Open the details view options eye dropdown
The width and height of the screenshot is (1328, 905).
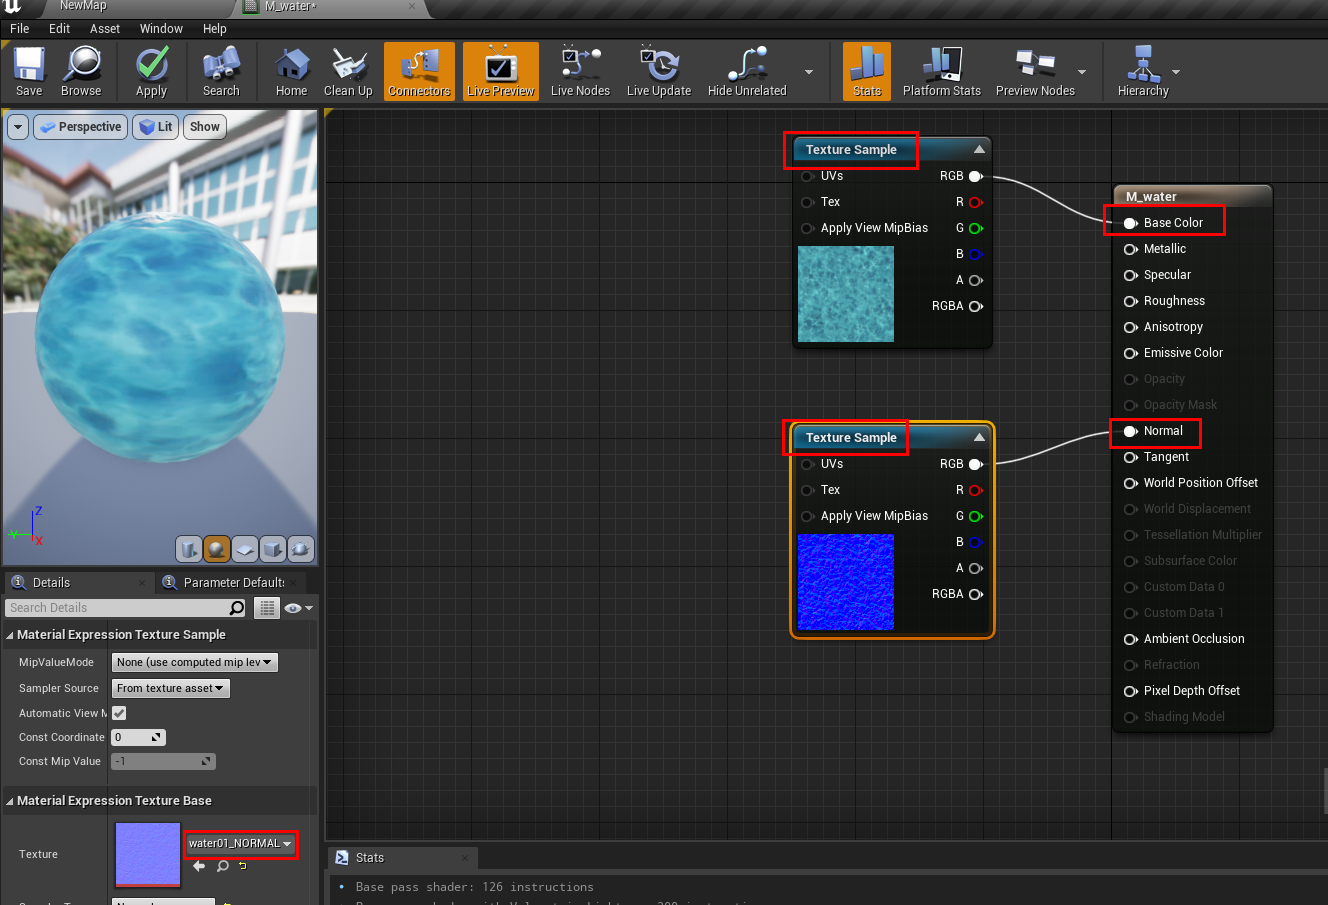(x=298, y=608)
